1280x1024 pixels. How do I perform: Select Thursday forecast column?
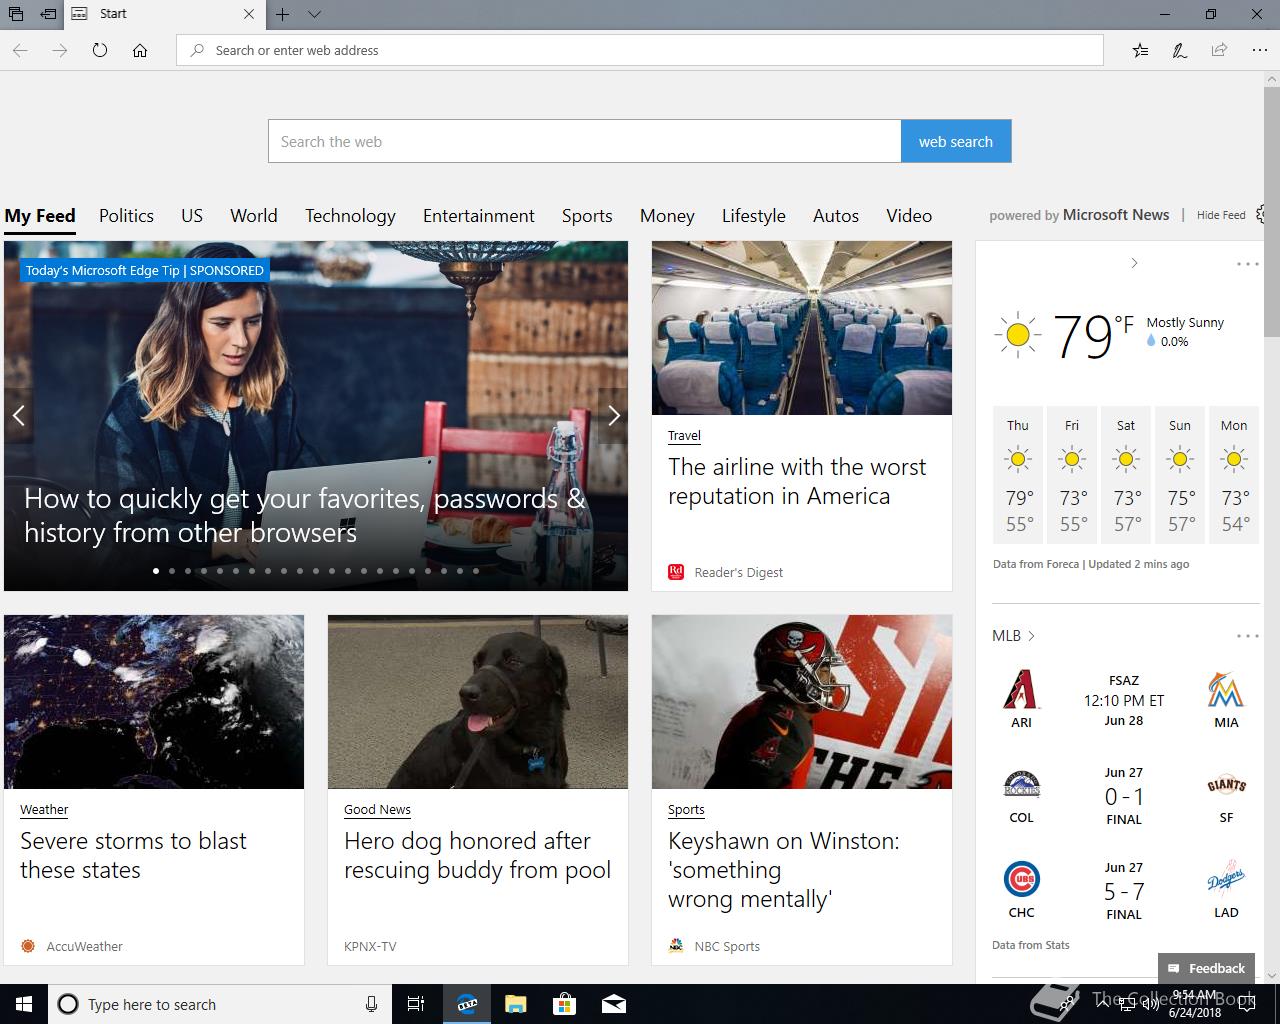tap(1018, 474)
